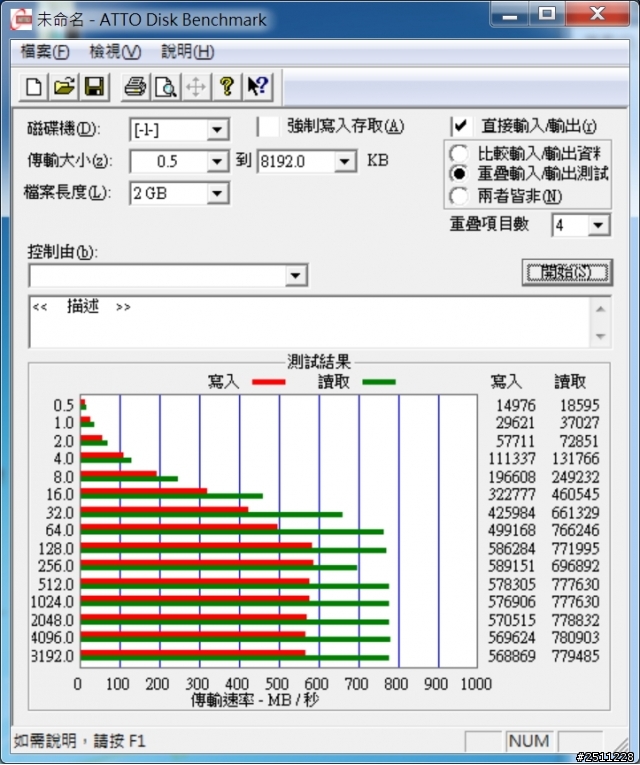Click the 128.0 transfer size row label
Screen dimensions: 640x765
(56, 549)
